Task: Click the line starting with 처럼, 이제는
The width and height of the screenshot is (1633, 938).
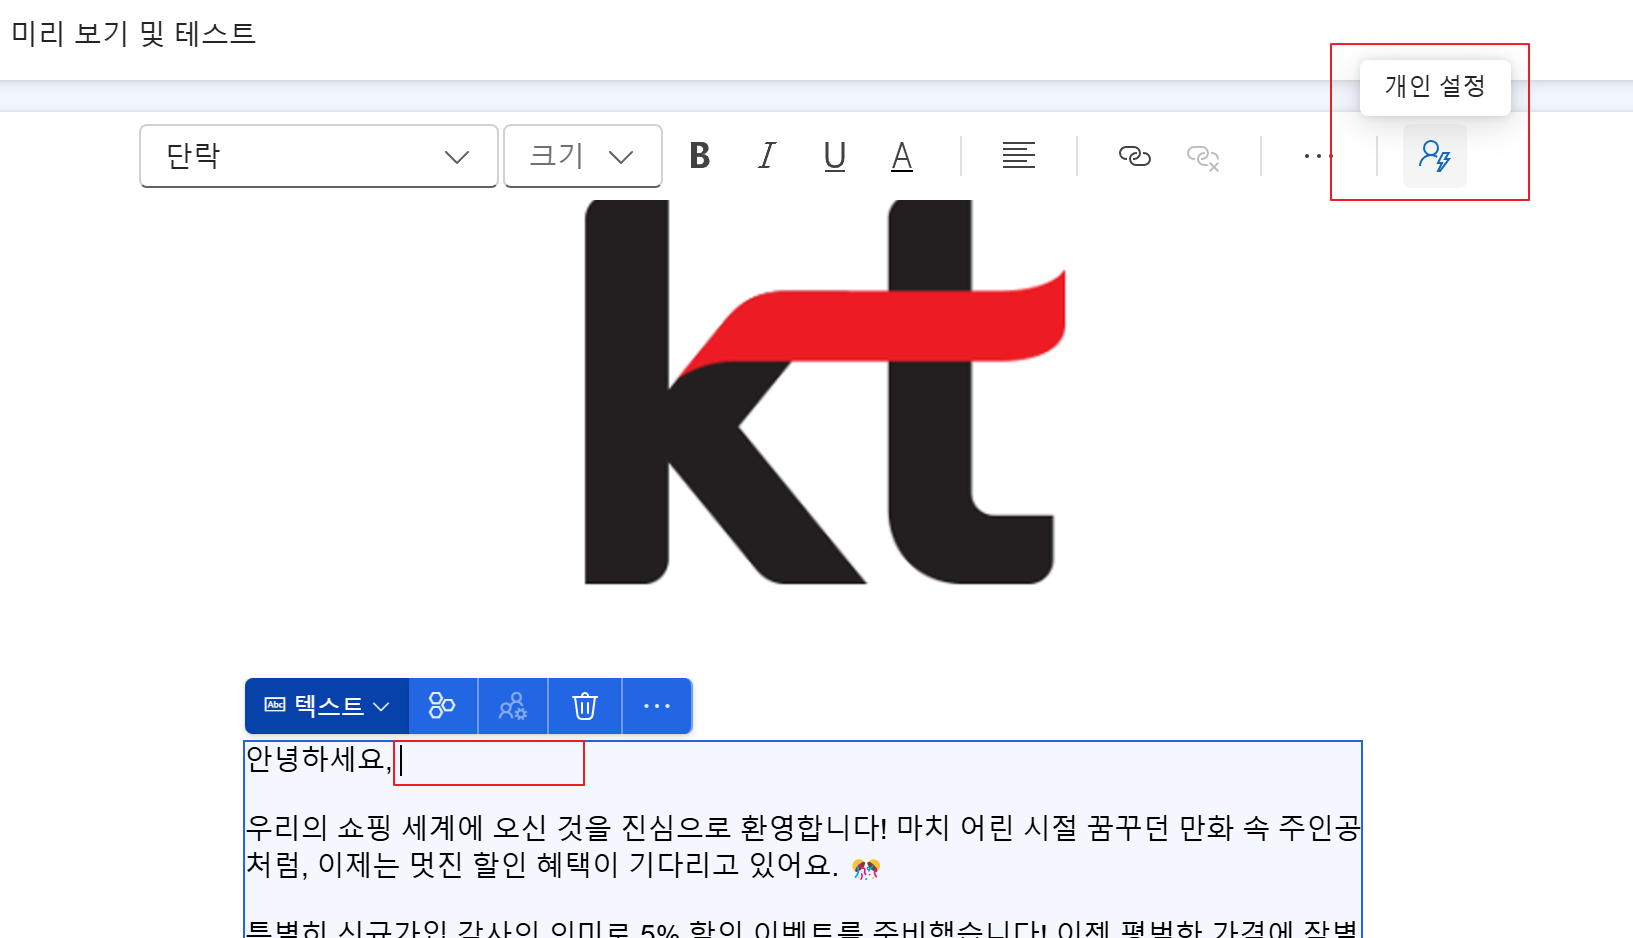Action: (x=563, y=865)
